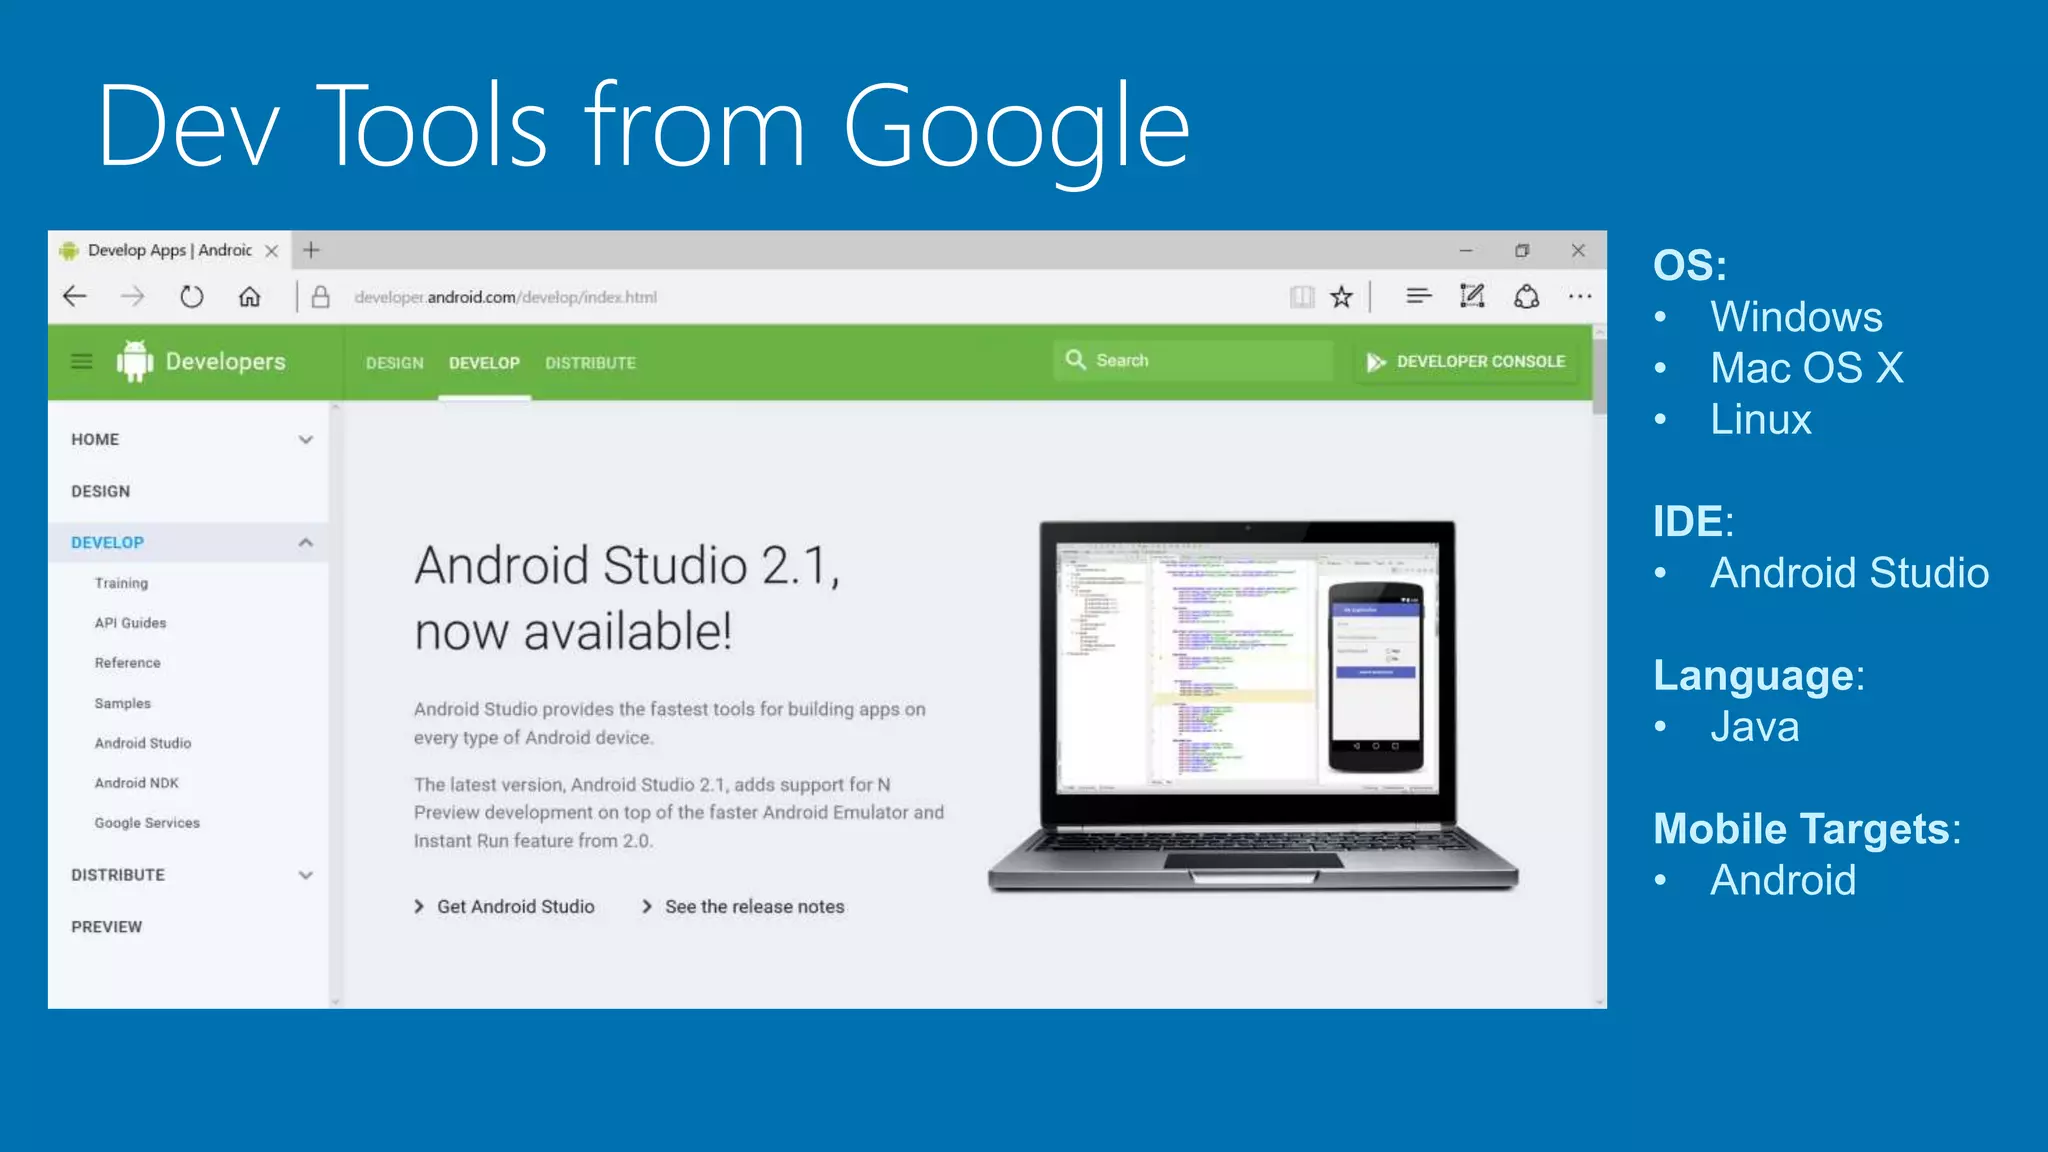This screenshot has width=2048, height=1152.
Task: Click the play icon on Developer Console
Action: [x=1376, y=362]
